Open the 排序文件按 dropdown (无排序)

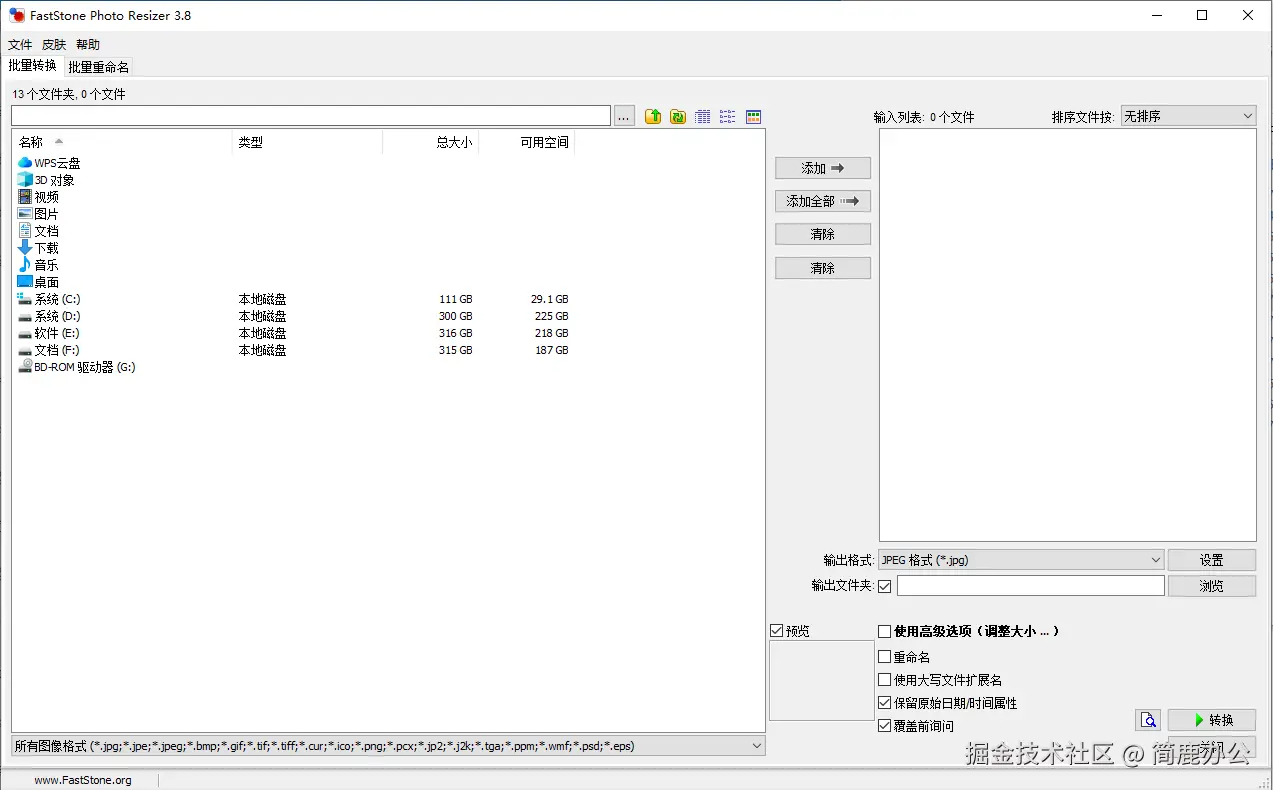click(x=1188, y=116)
